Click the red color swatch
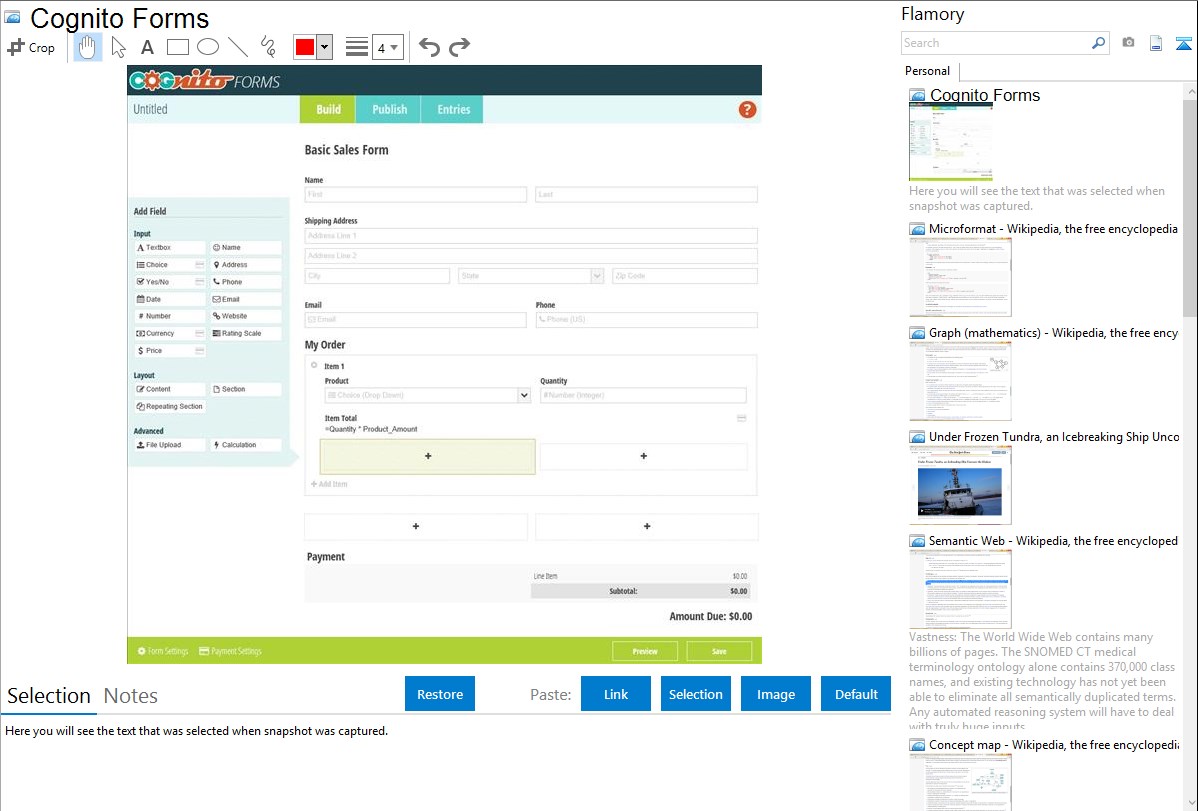Screen dimensions: 1198x811 pyautogui.click(x=305, y=47)
